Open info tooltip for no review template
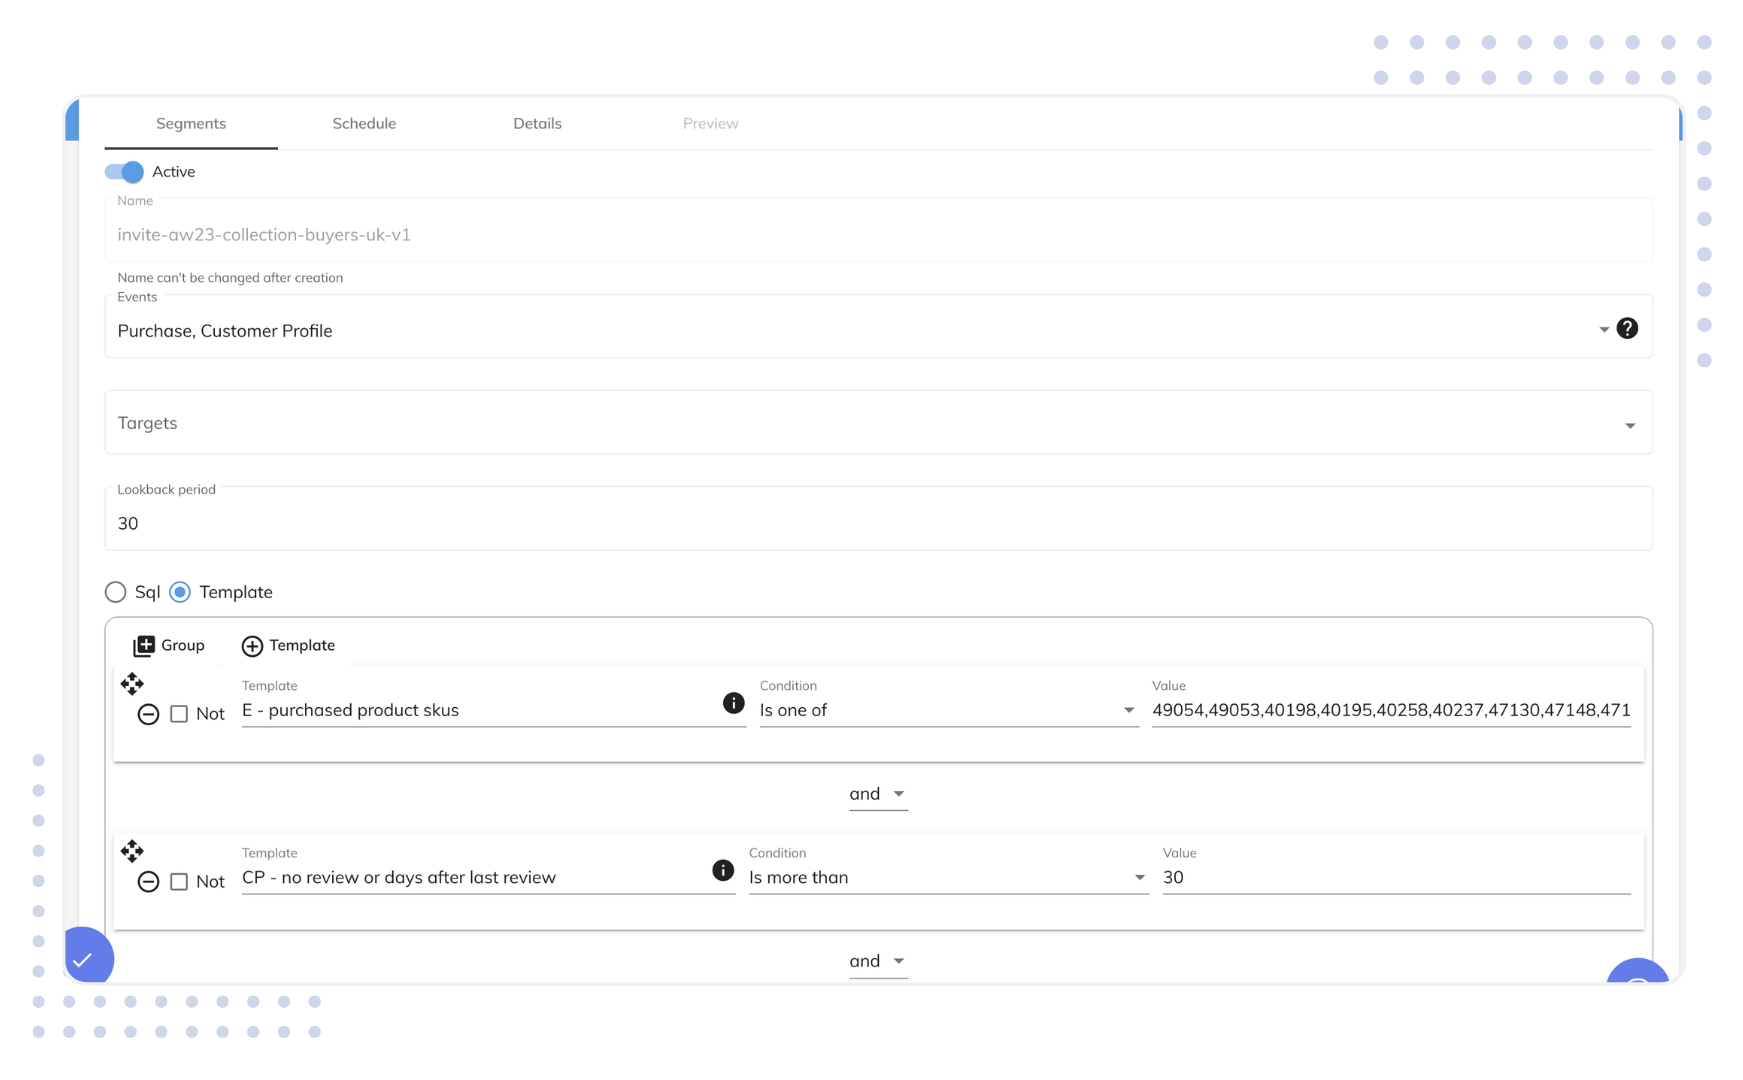 [723, 871]
